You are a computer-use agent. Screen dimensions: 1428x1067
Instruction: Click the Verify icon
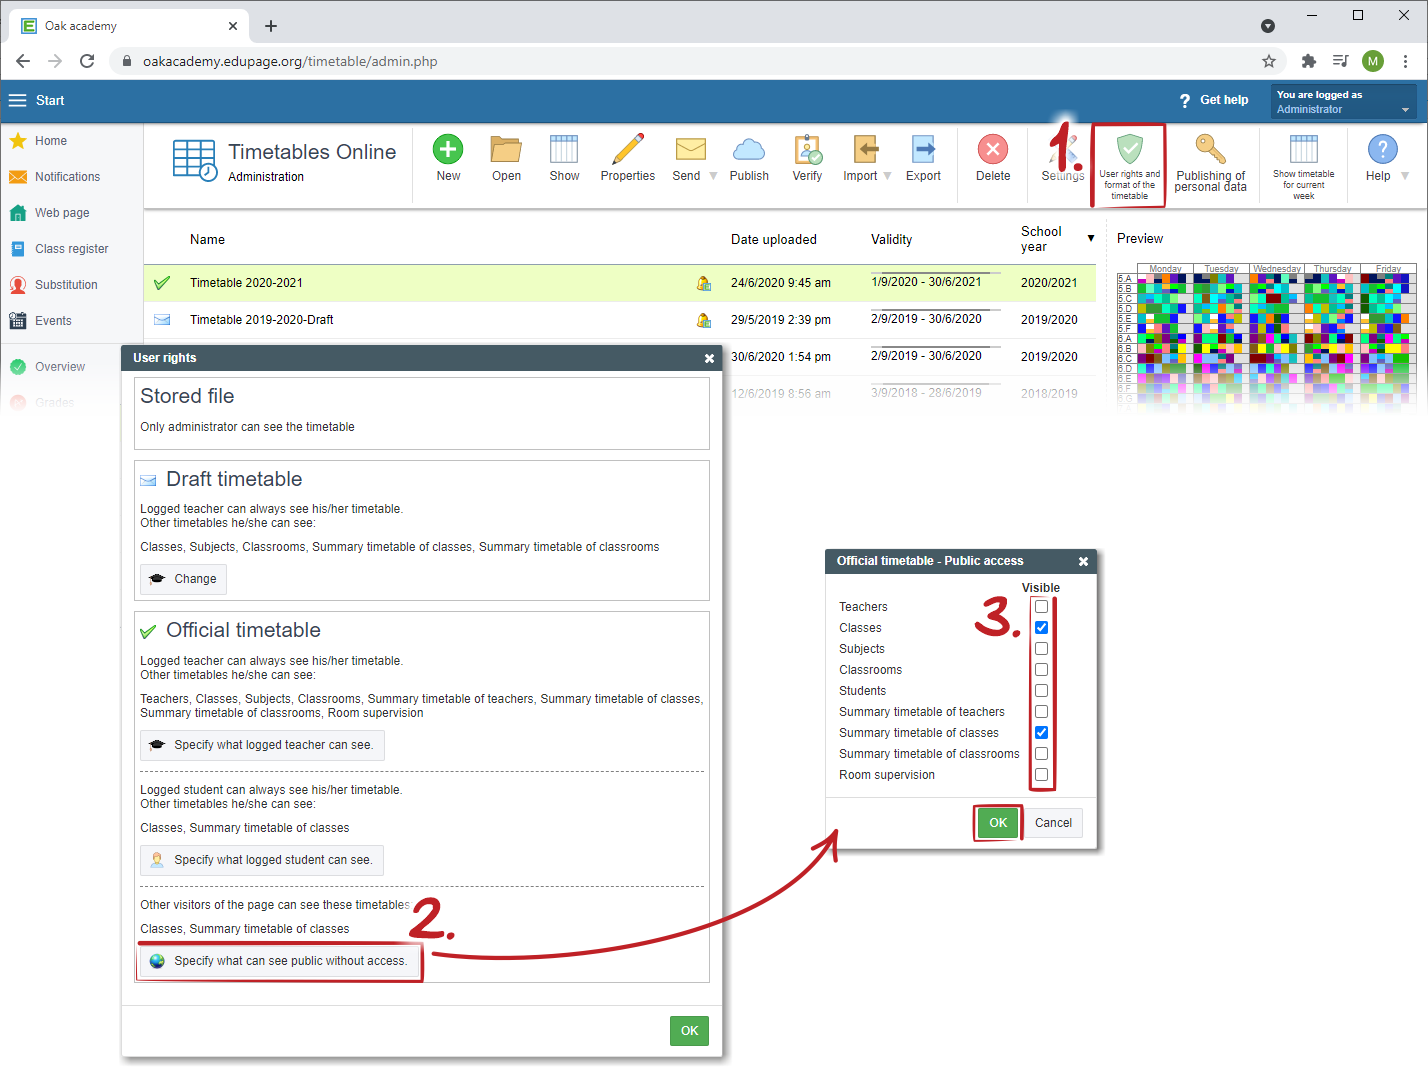pyautogui.click(x=808, y=150)
